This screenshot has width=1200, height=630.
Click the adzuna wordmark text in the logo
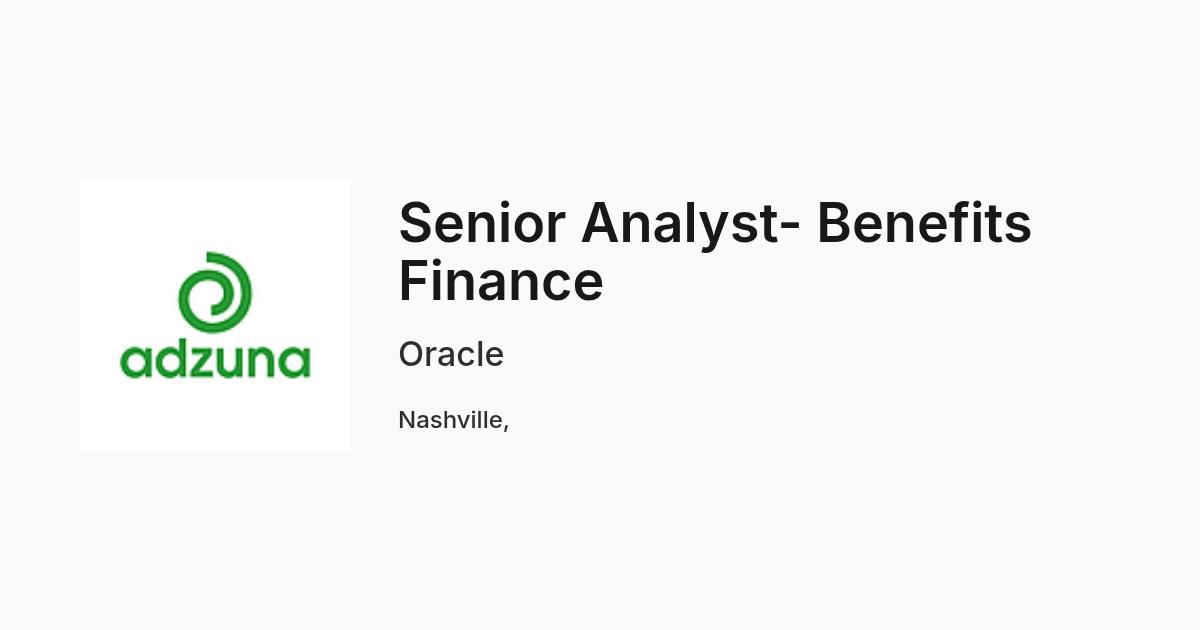tap(215, 360)
